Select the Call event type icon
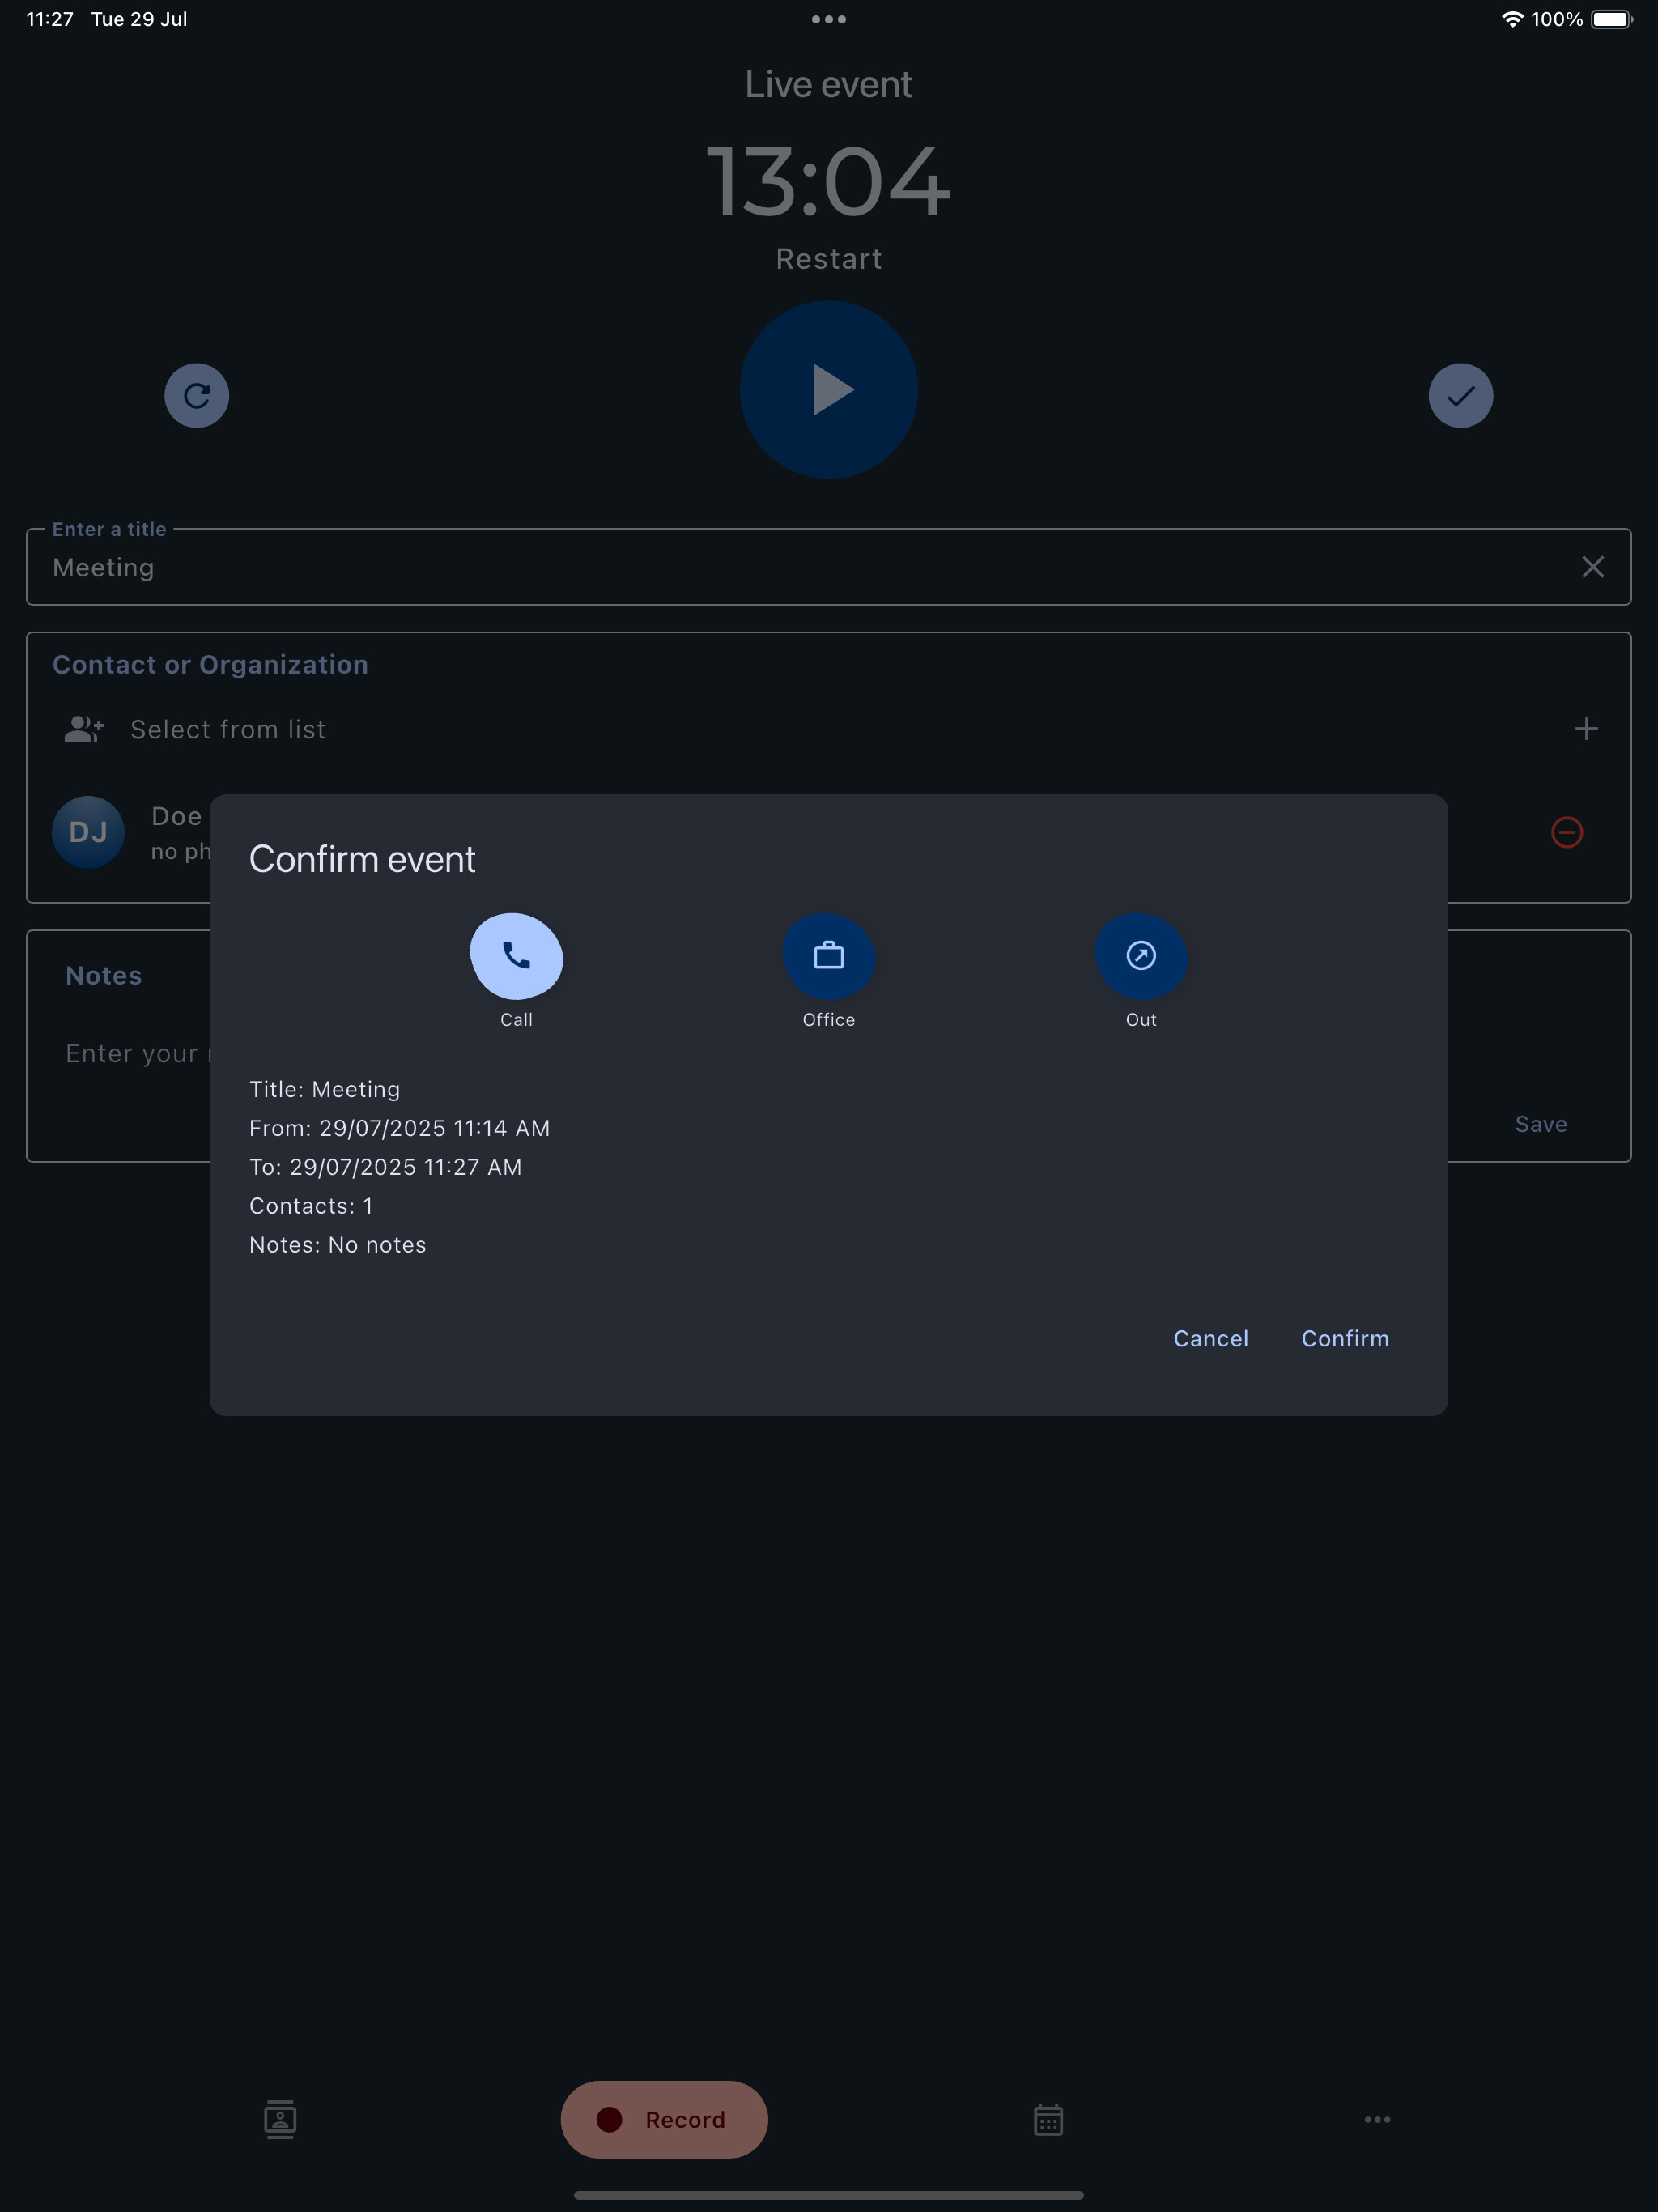1658x2212 pixels. [x=516, y=956]
